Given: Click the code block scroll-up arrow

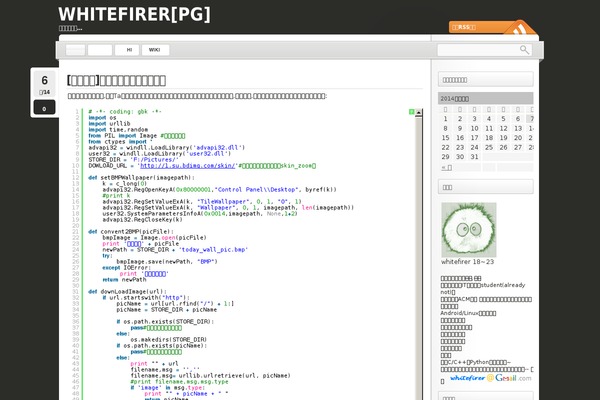Looking at the screenshot, I should pyautogui.click(x=419, y=113).
